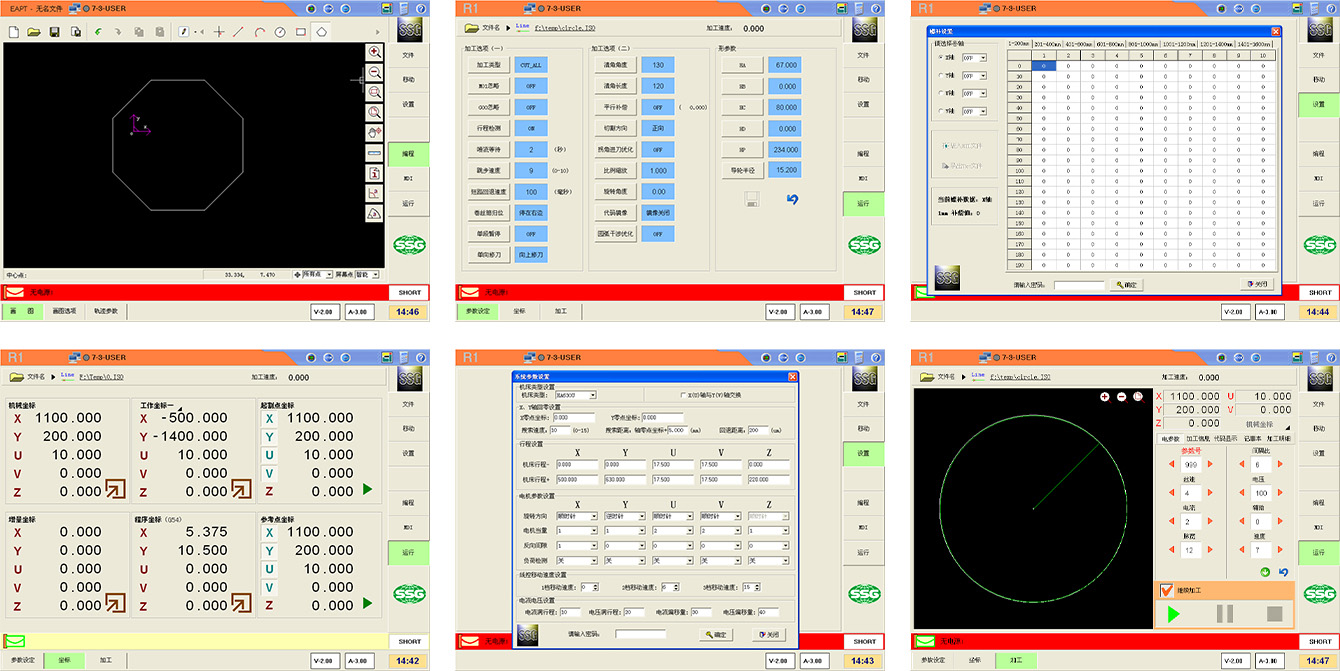Click the blue undo arrow in 加工选项 window
This screenshot has height=671, width=1340.
(793, 199)
